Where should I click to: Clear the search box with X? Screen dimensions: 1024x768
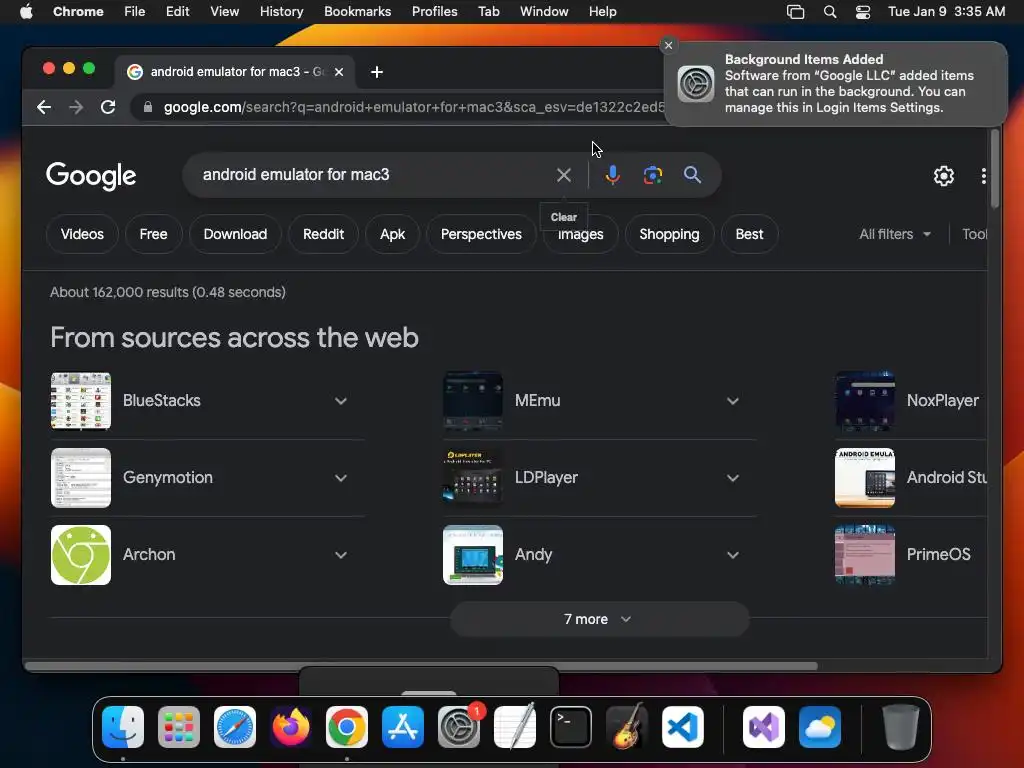click(564, 175)
